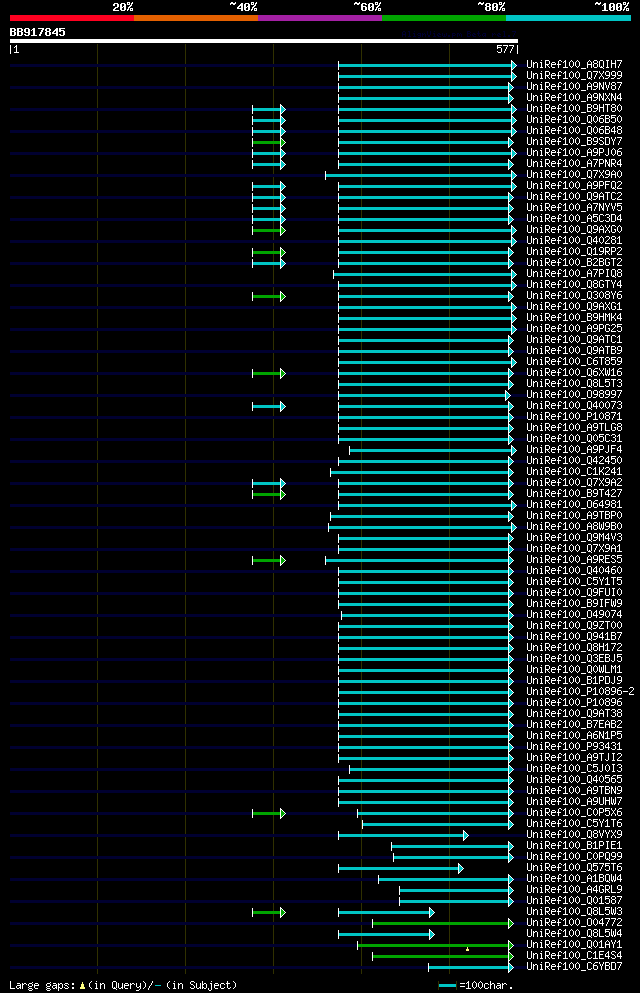Click the orange ~40% identity color segment
This screenshot has width=640, height=993.
(x=196, y=18)
